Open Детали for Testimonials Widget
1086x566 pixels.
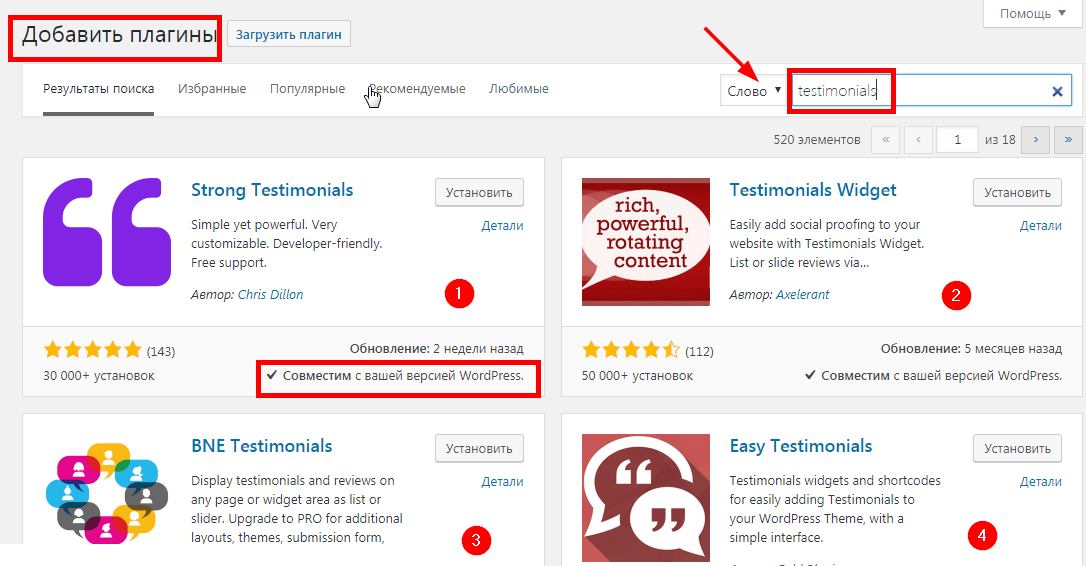1040,225
